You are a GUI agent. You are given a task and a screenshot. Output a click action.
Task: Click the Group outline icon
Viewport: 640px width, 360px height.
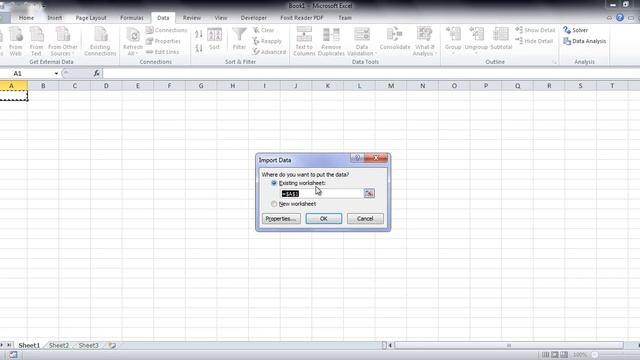click(x=453, y=40)
